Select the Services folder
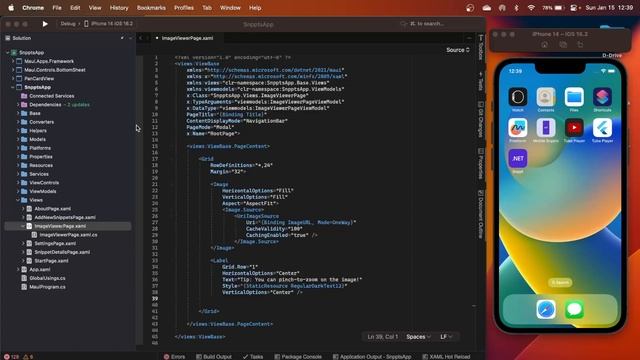640x360 pixels. 39,174
